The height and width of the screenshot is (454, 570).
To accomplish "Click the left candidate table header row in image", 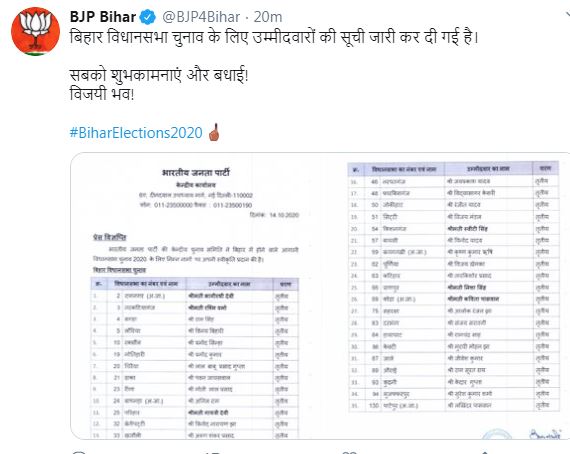I will point(195,284).
